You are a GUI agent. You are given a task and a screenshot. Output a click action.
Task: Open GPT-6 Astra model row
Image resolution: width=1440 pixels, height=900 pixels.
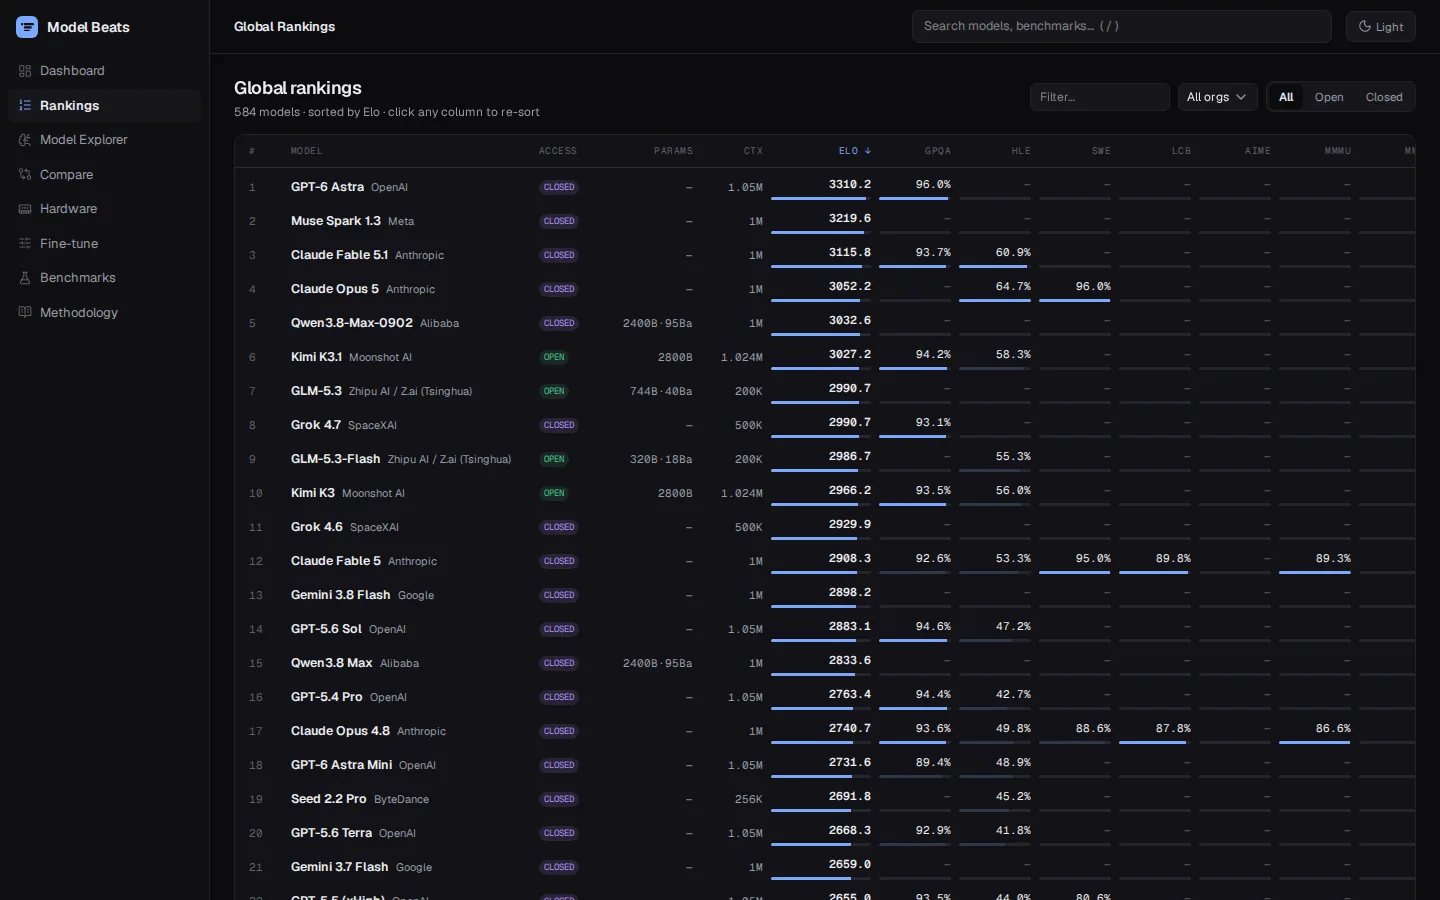825,187
